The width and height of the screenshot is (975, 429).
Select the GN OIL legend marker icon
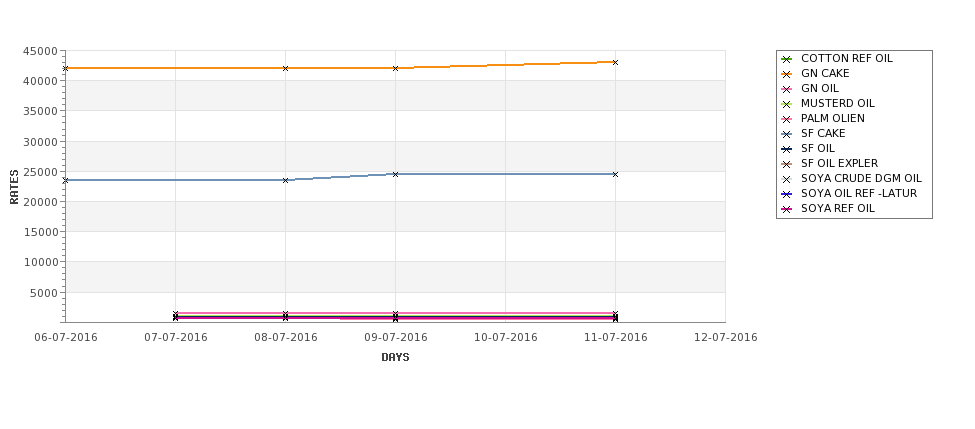[787, 89]
